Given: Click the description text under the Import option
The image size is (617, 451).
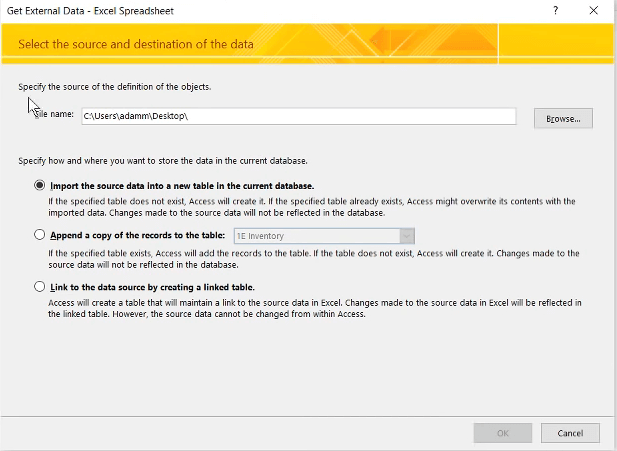Looking at the screenshot, I should click(312, 207).
